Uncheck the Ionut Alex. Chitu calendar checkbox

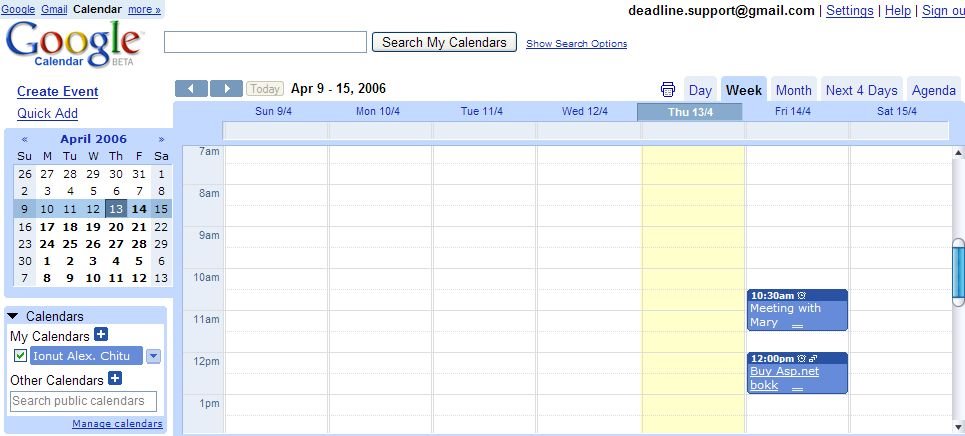pyautogui.click(x=20, y=355)
